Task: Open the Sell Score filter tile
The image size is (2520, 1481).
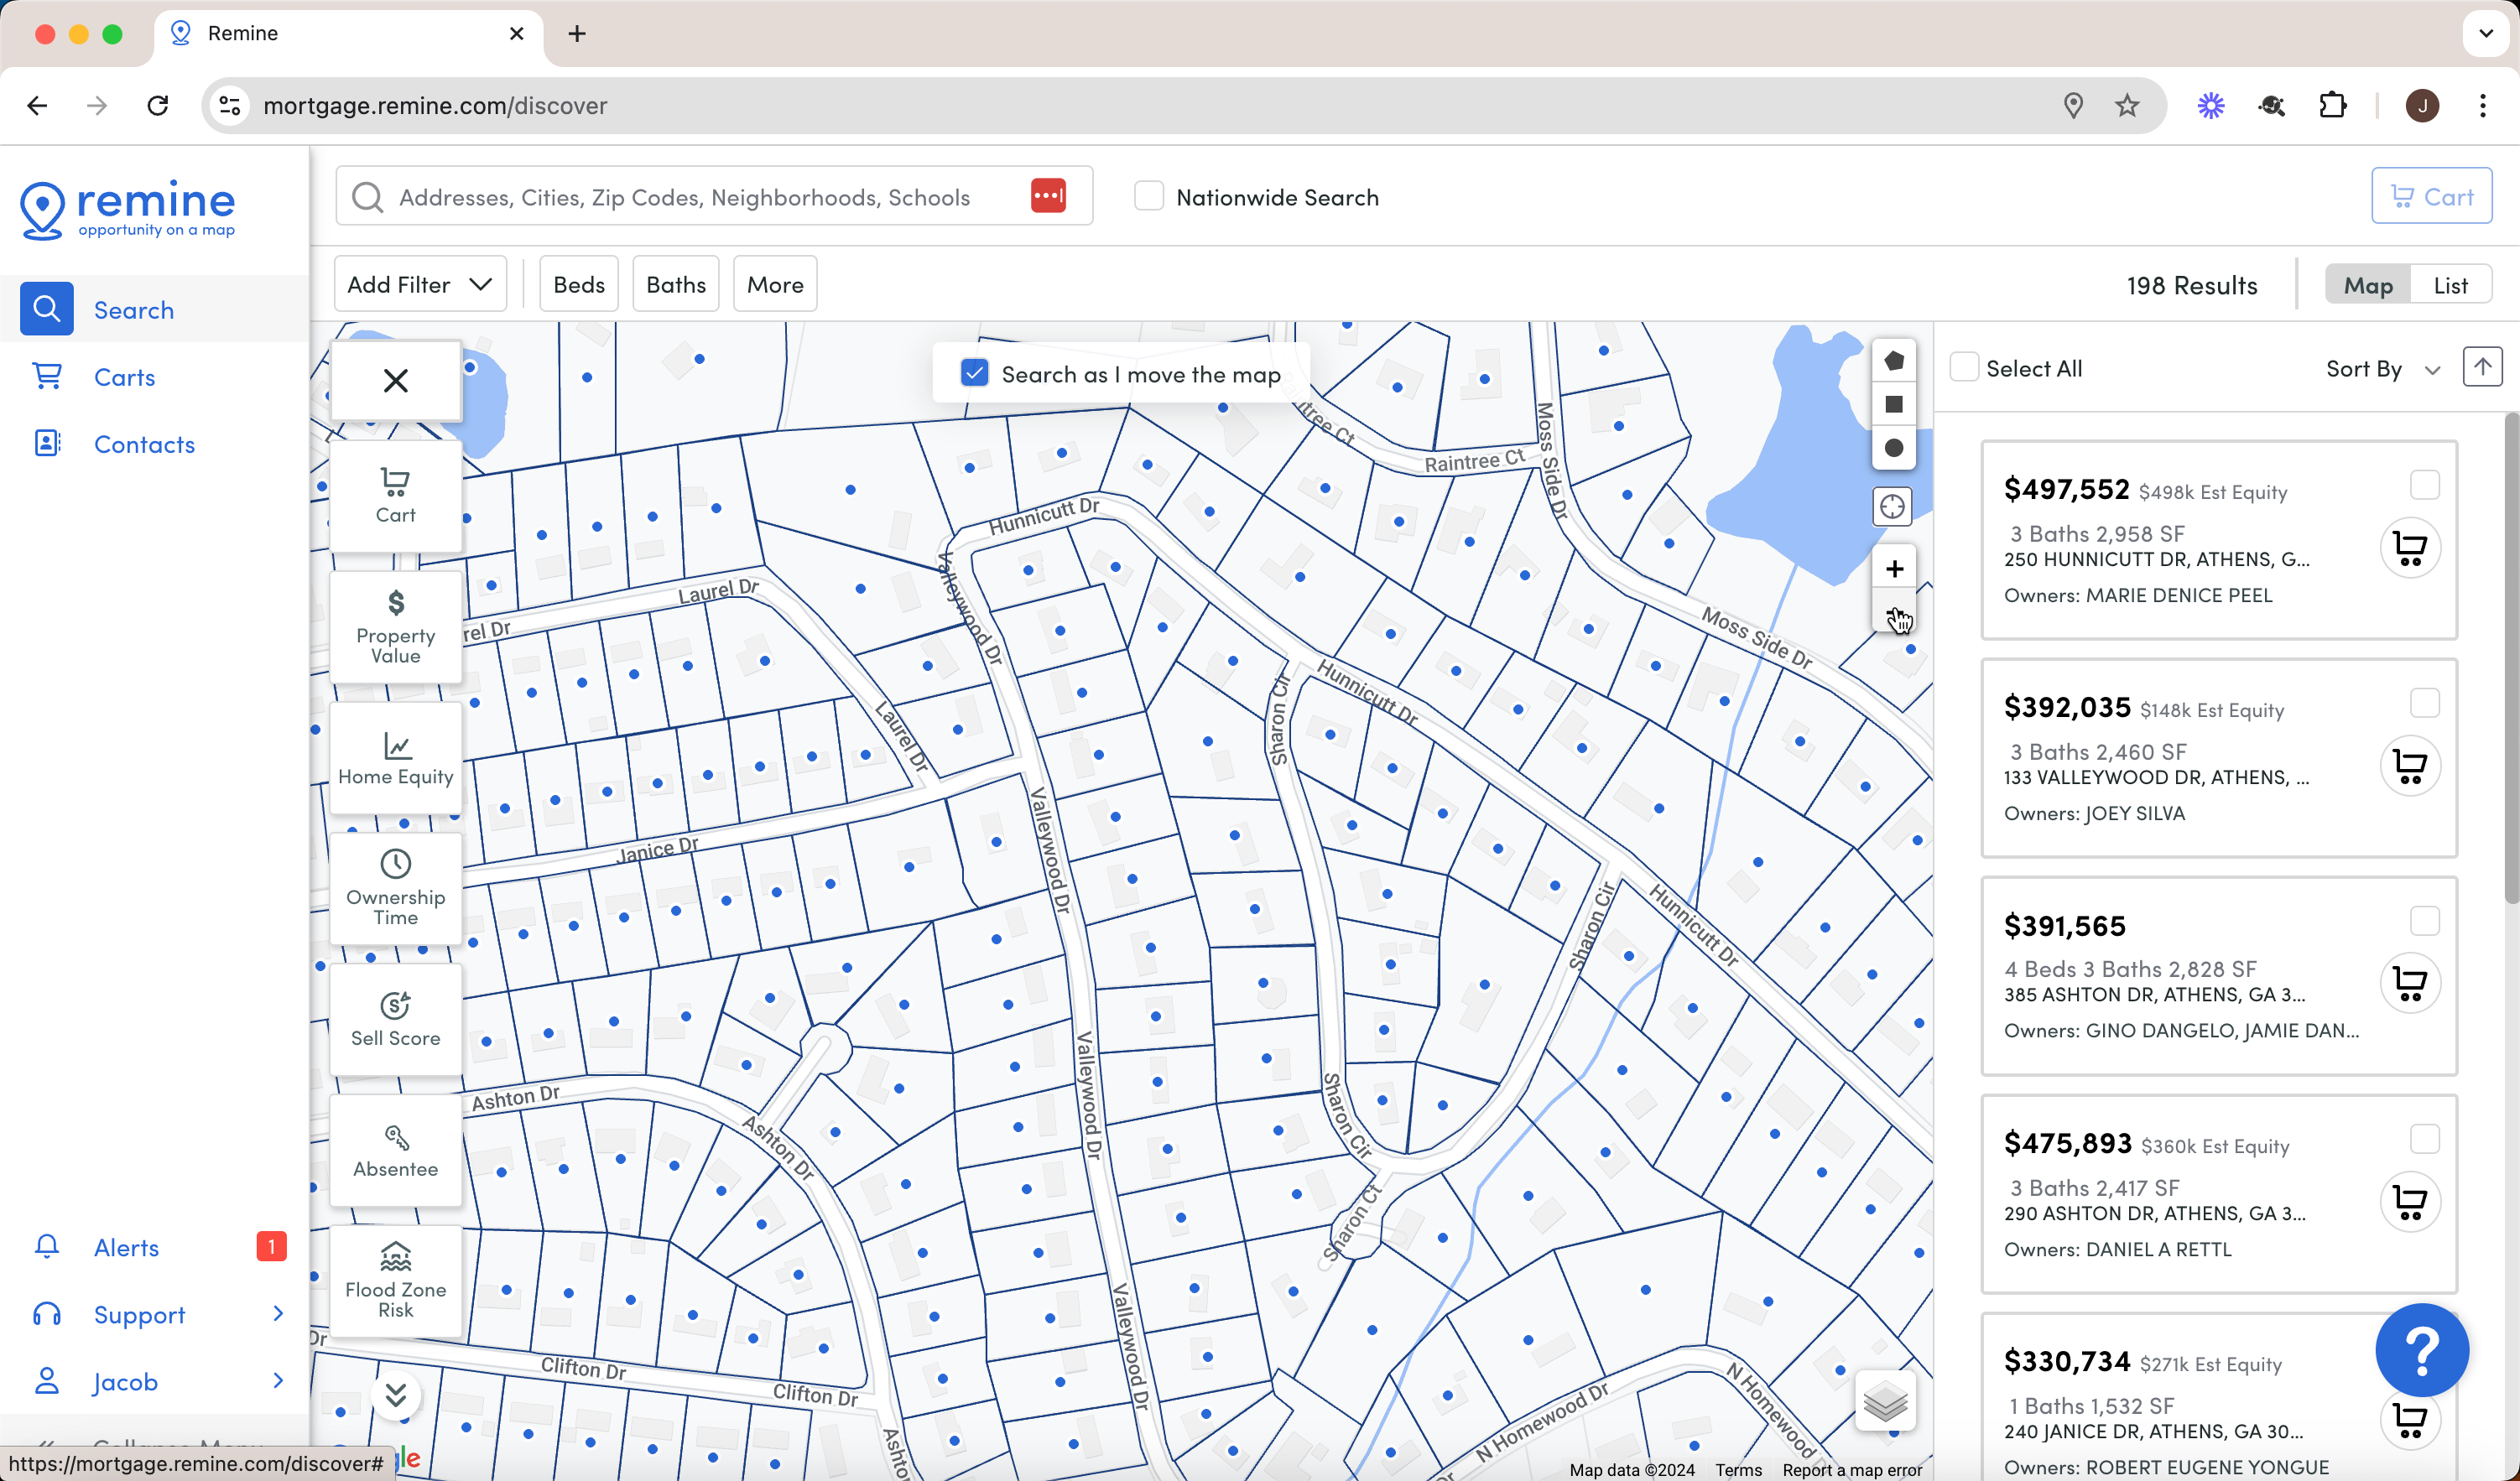Action: coord(396,1020)
